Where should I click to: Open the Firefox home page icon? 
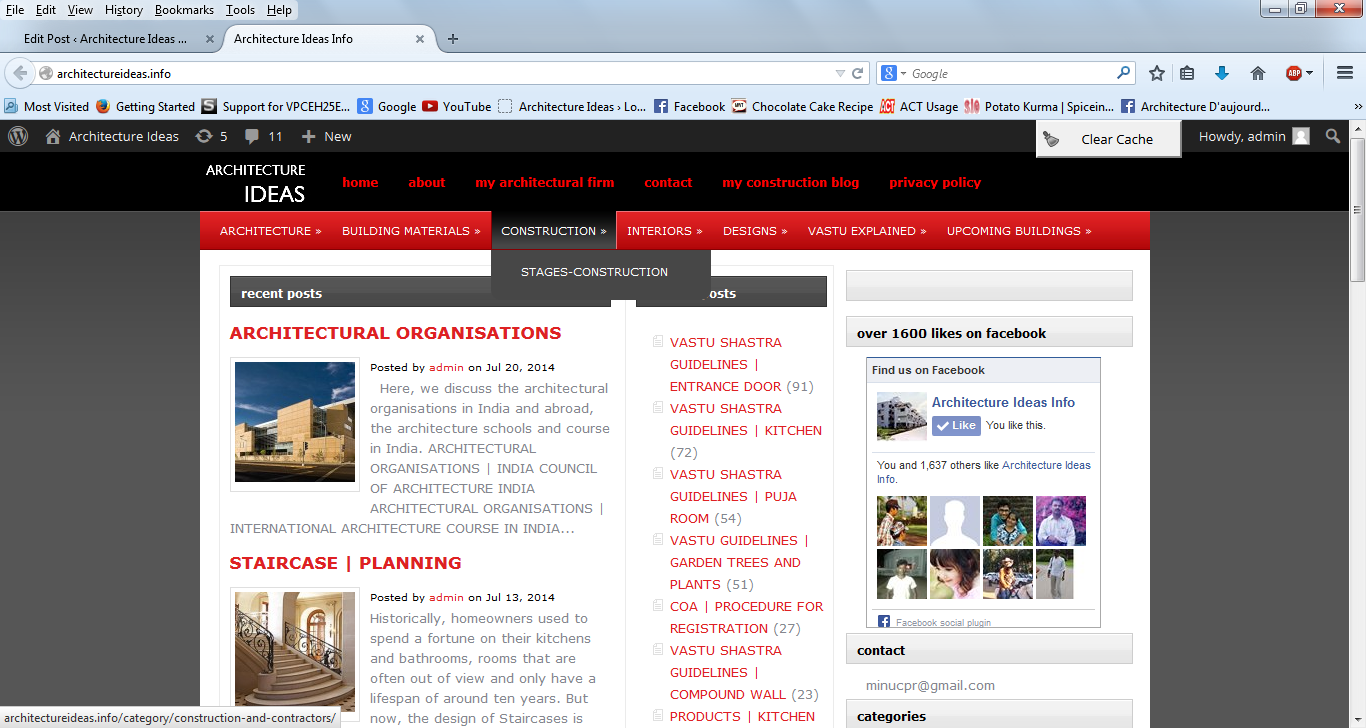[x=1258, y=73]
